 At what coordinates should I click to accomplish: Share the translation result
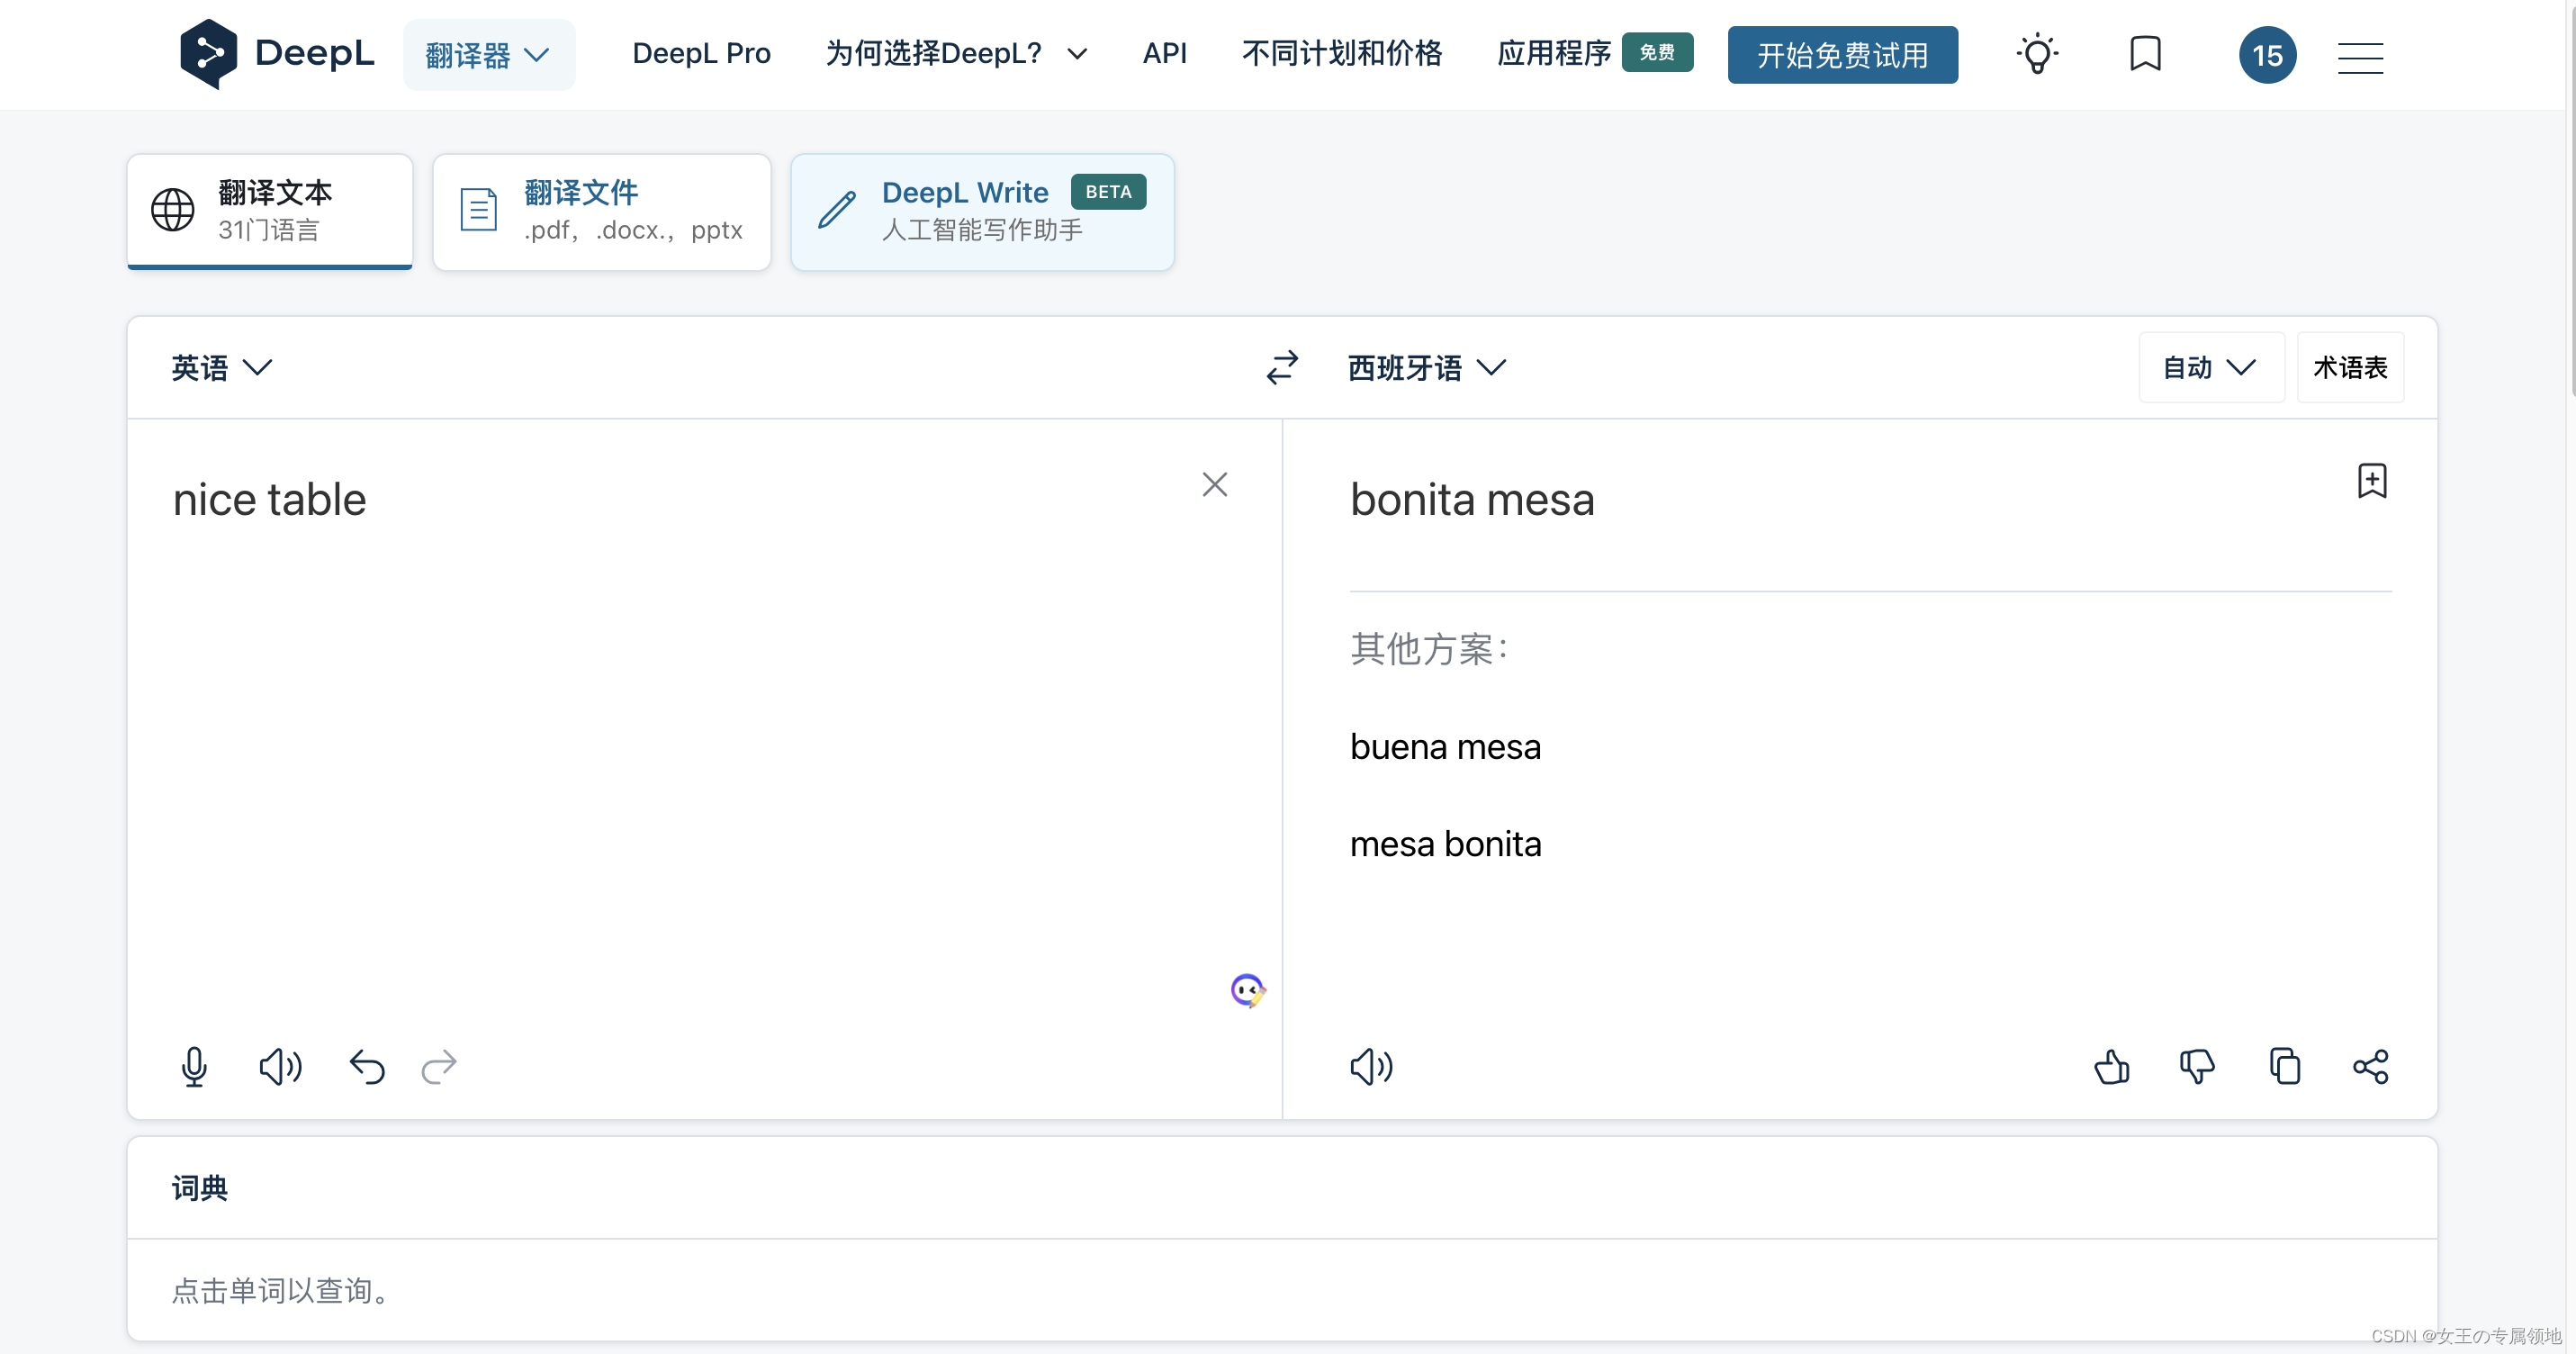coord(2371,1066)
